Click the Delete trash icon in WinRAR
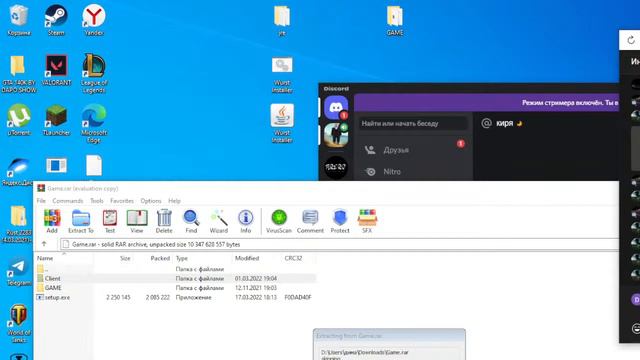This screenshot has width=640, height=360. (164, 221)
